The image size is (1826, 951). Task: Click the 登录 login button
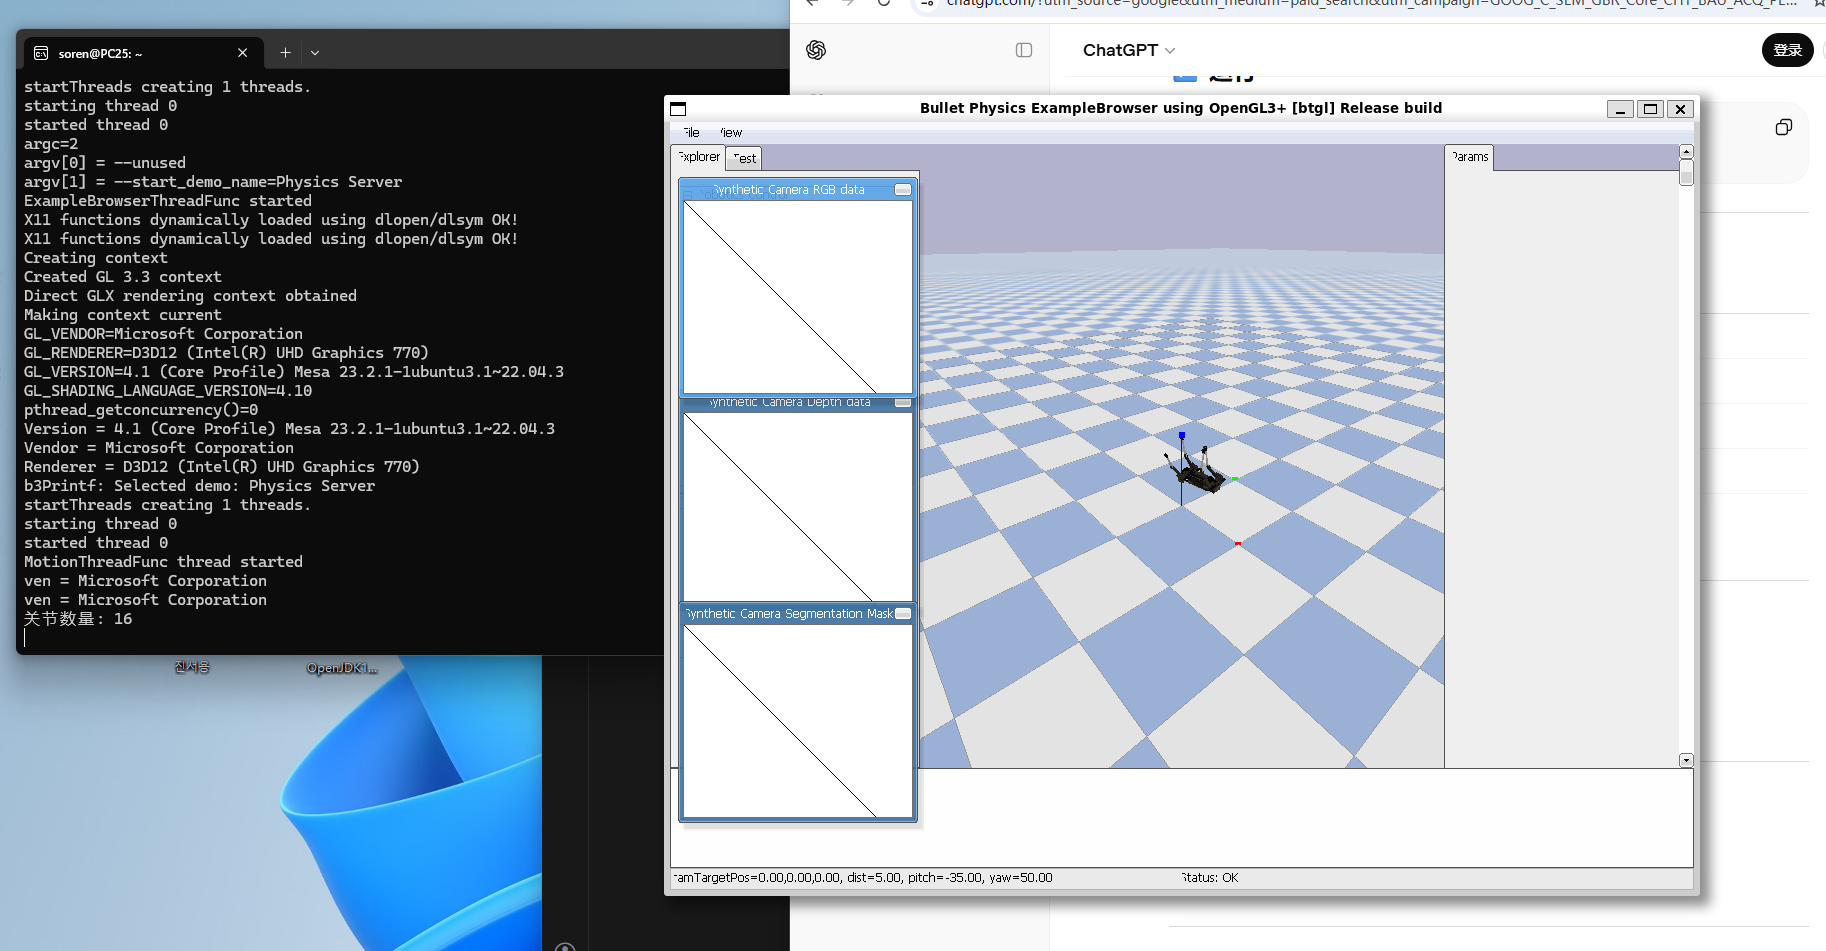tap(1787, 50)
